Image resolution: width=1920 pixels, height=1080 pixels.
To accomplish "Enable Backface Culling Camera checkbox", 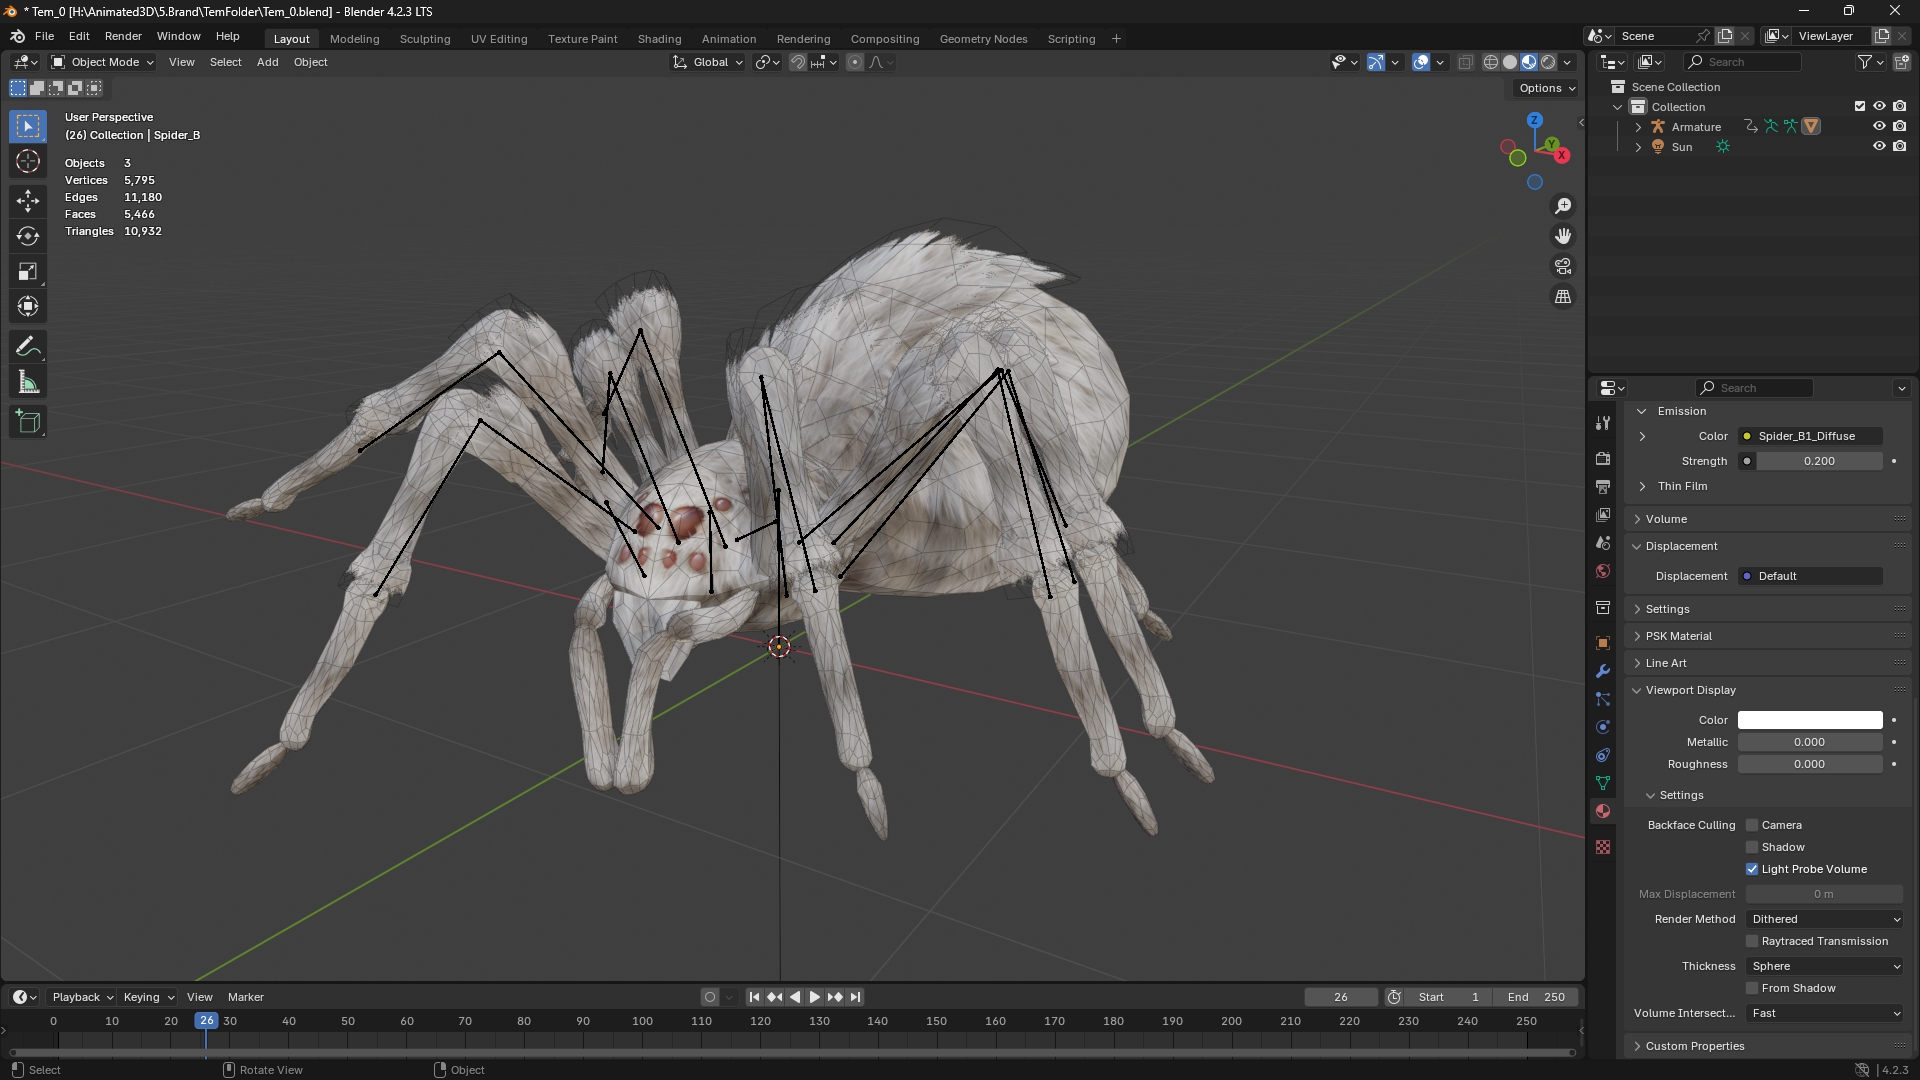I will 1752,825.
